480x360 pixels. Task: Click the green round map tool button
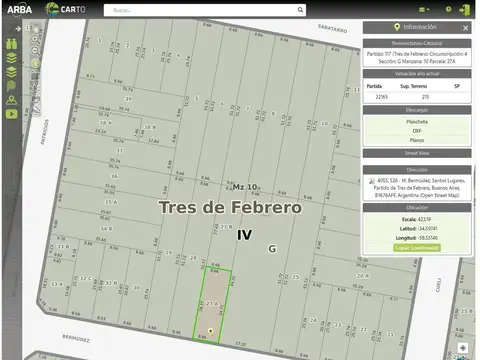35,63
